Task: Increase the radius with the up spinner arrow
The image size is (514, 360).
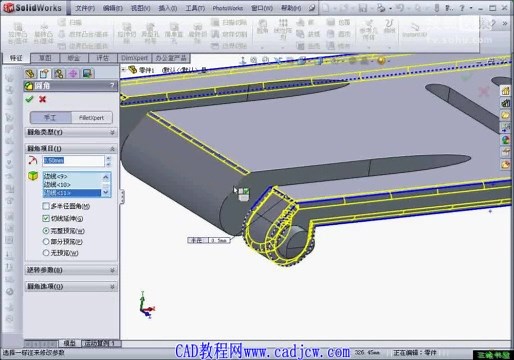Action: coord(108,158)
